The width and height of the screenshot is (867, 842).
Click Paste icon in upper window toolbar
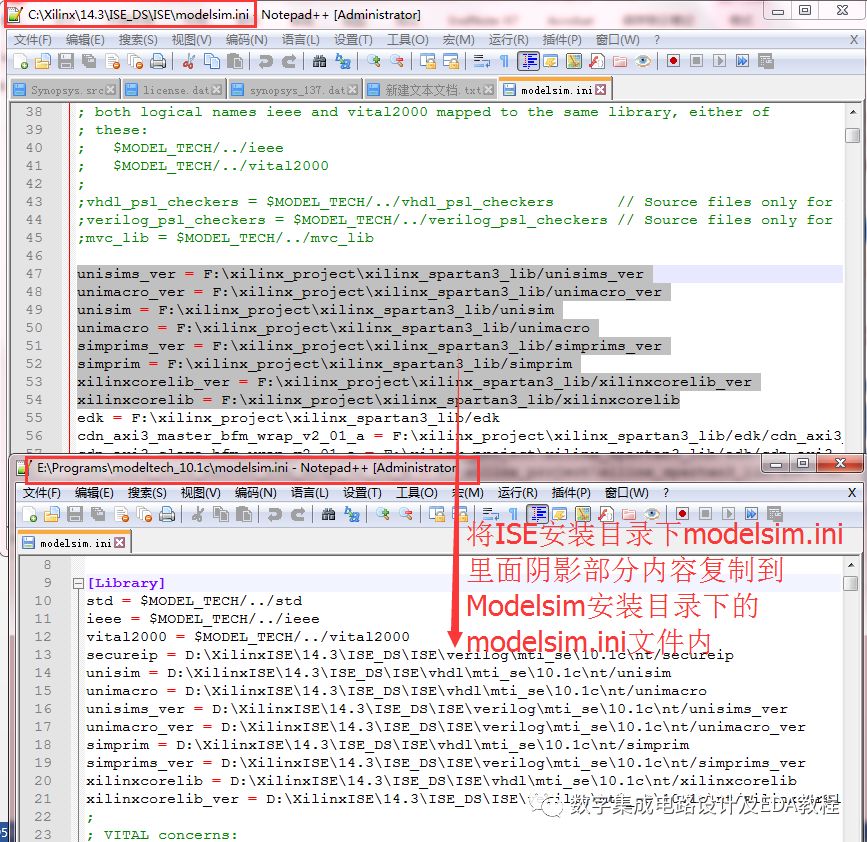pos(235,61)
